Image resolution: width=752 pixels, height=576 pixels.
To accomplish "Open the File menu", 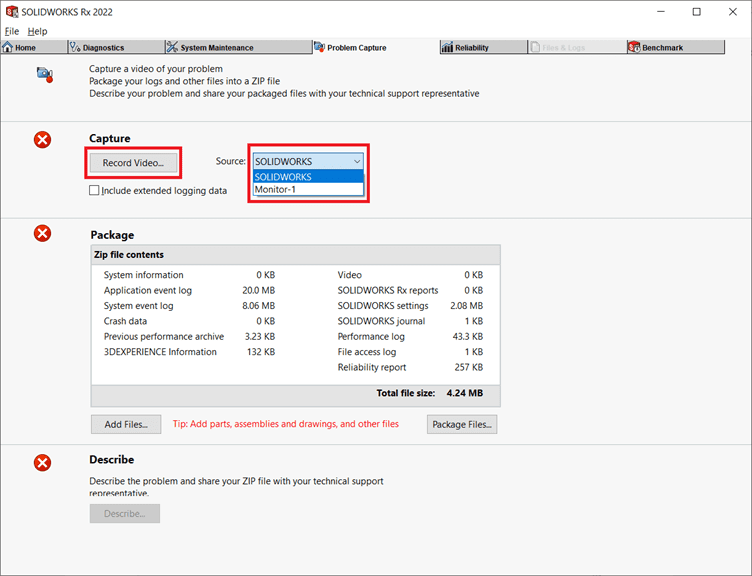I will [x=12, y=31].
